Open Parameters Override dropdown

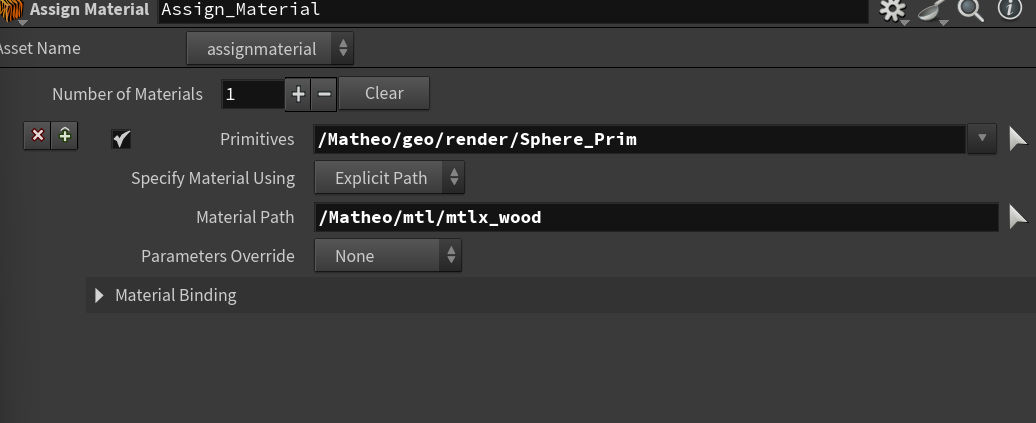click(388, 256)
